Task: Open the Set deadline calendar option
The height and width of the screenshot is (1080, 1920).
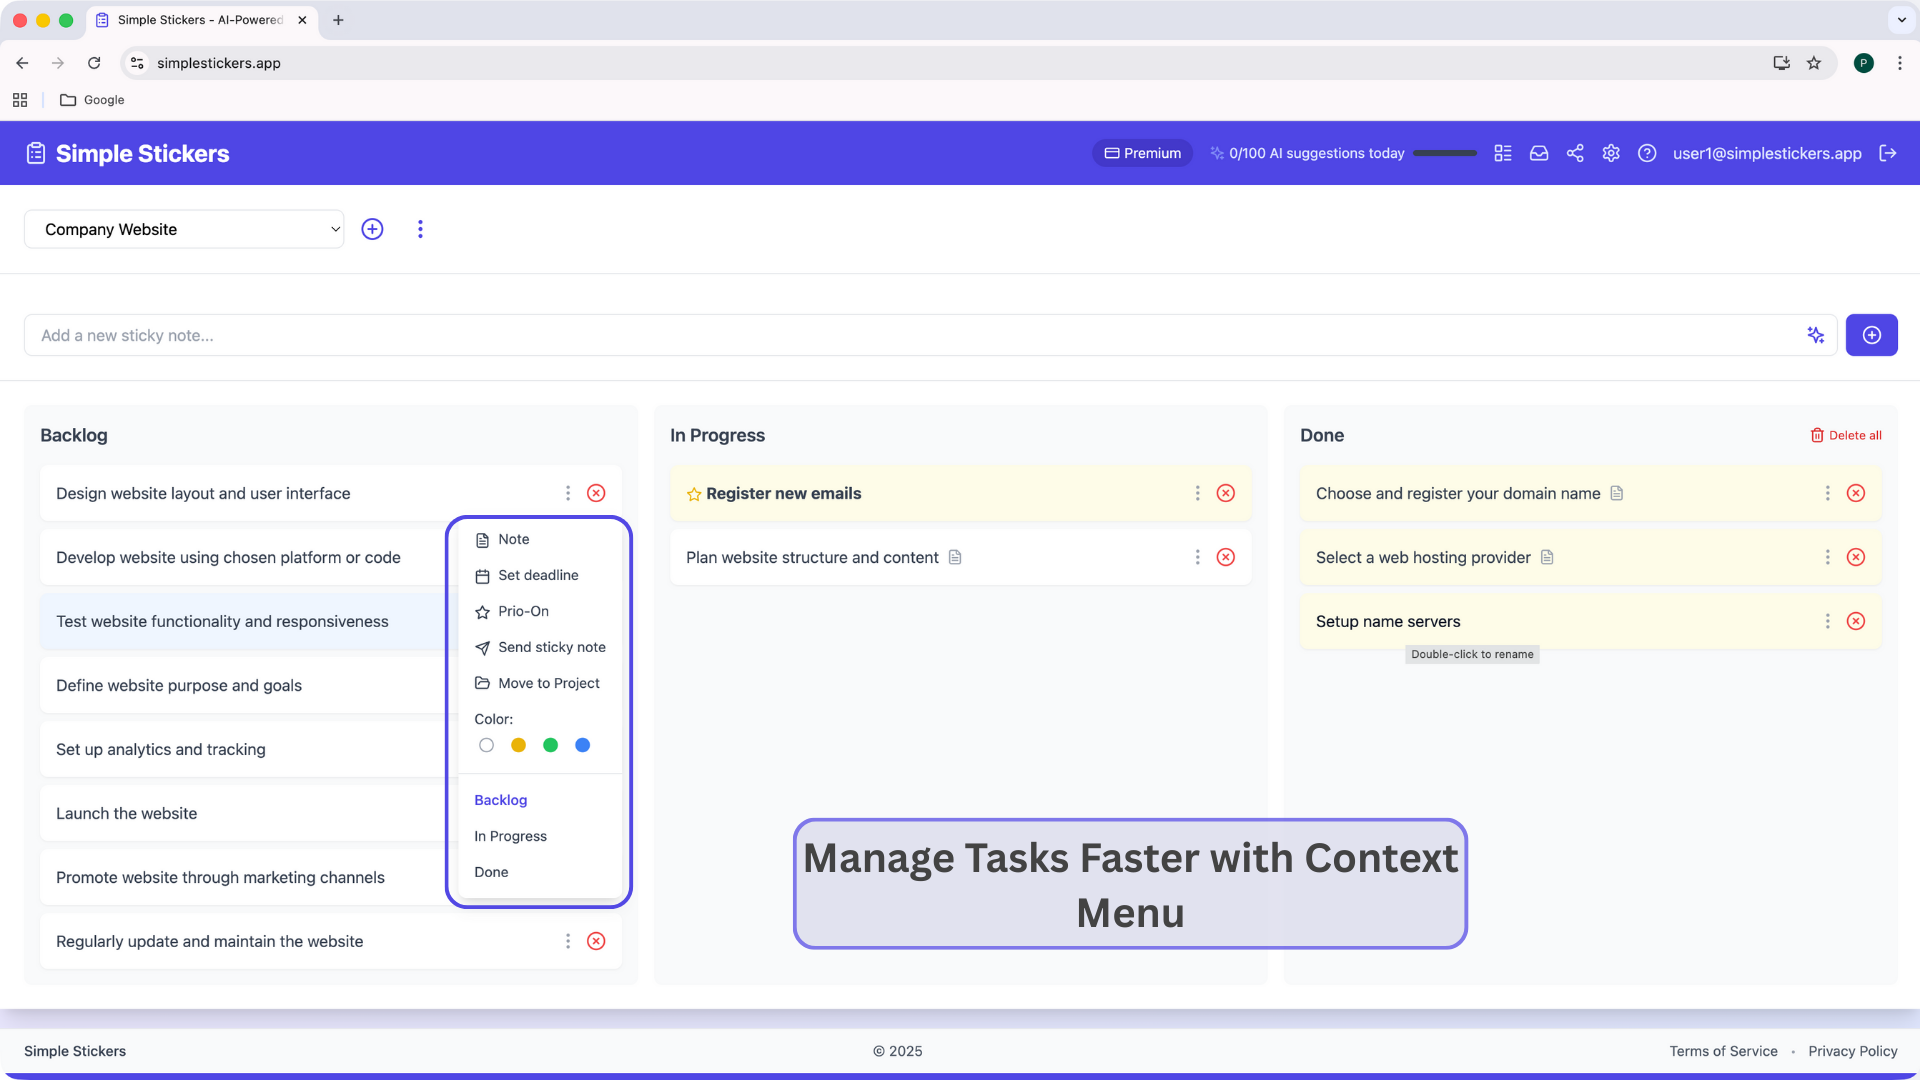Action: [538, 575]
